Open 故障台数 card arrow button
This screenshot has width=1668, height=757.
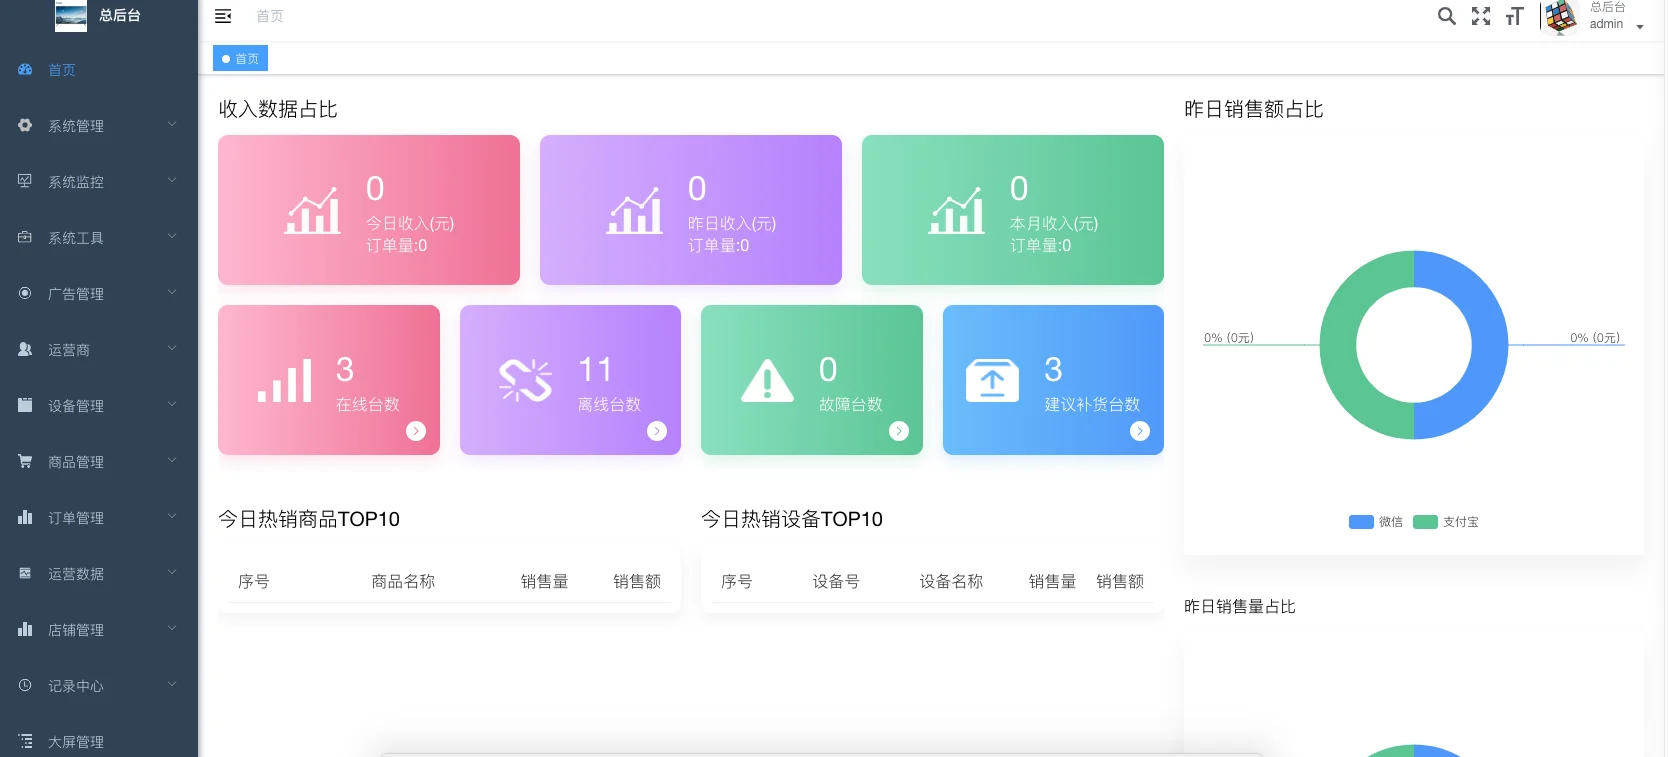point(899,431)
